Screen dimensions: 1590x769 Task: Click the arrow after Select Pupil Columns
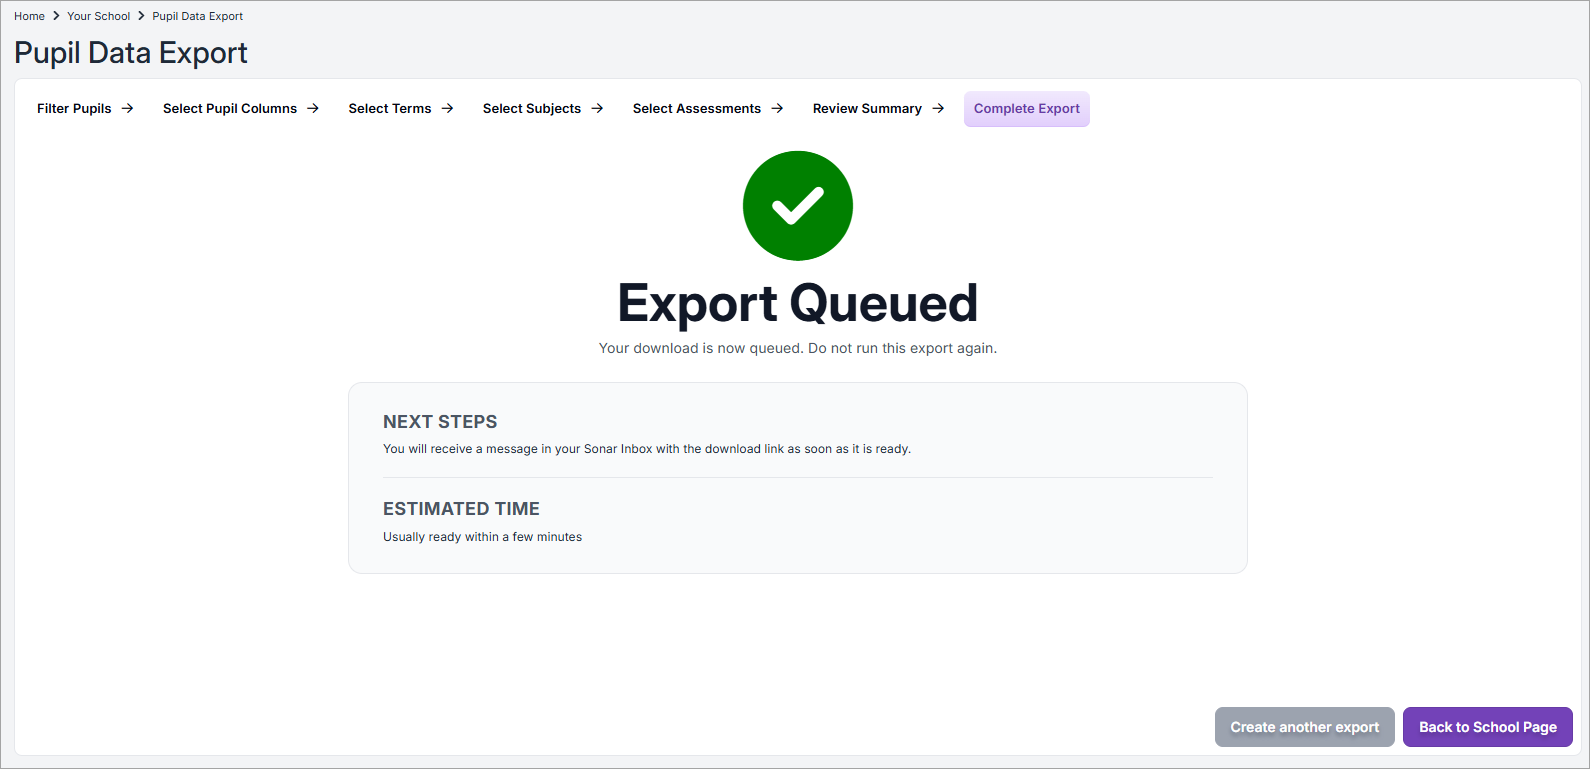(313, 109)
